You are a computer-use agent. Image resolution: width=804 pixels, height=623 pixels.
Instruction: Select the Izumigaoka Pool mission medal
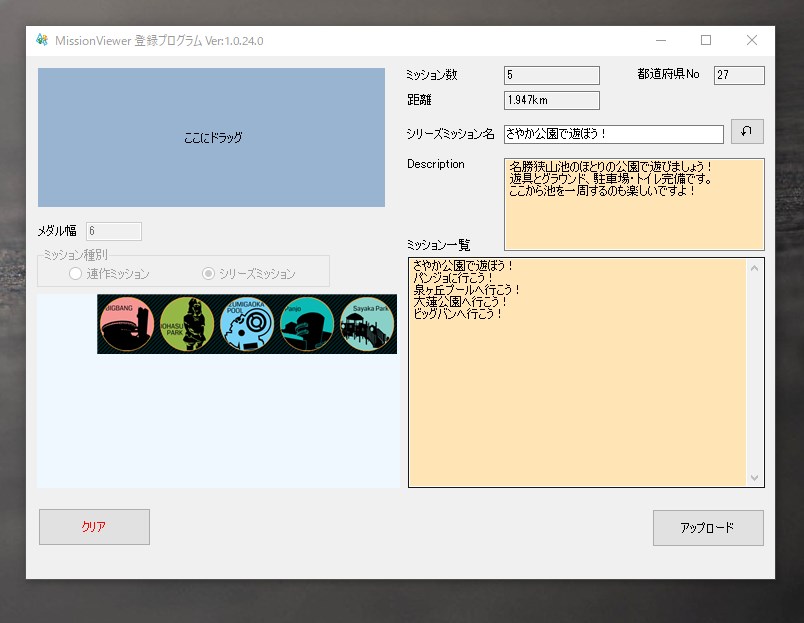(247, 324)
